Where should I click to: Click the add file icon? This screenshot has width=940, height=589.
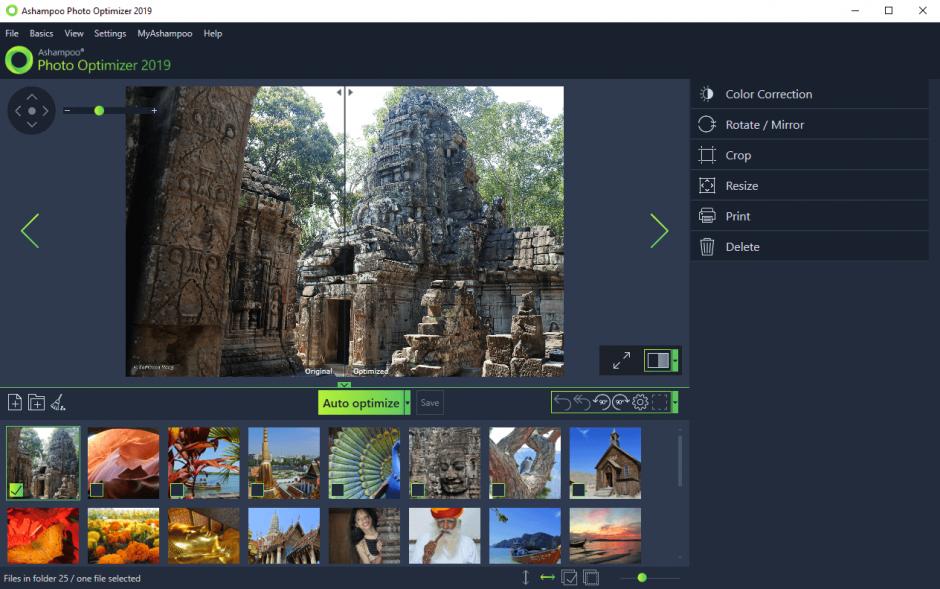pos(15,403)
